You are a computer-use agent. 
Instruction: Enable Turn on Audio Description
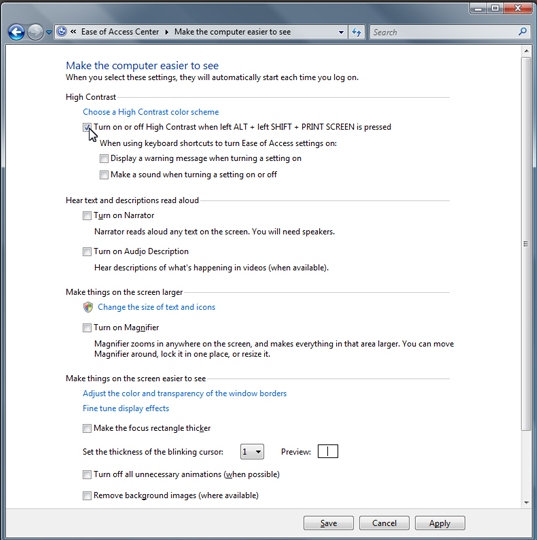(x=87, y=251)
